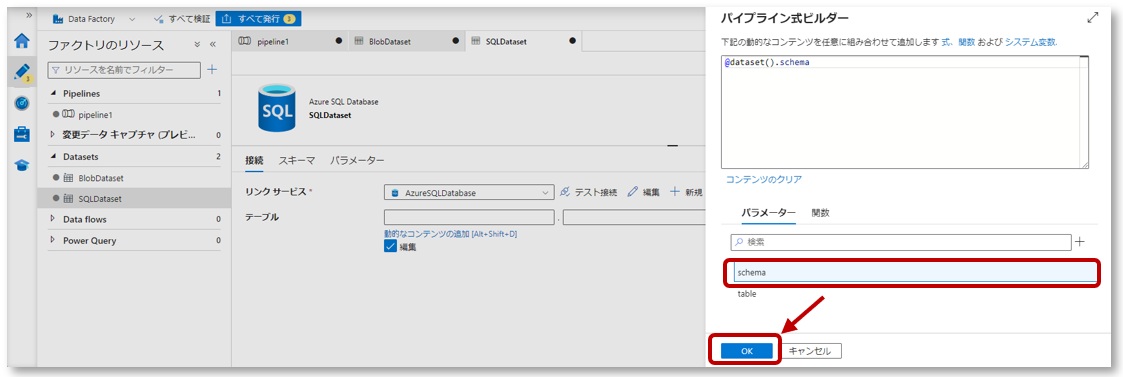Click テスト接続 test connection
The width and height of the screenshot is (1123, 377).
pos(588,192)
